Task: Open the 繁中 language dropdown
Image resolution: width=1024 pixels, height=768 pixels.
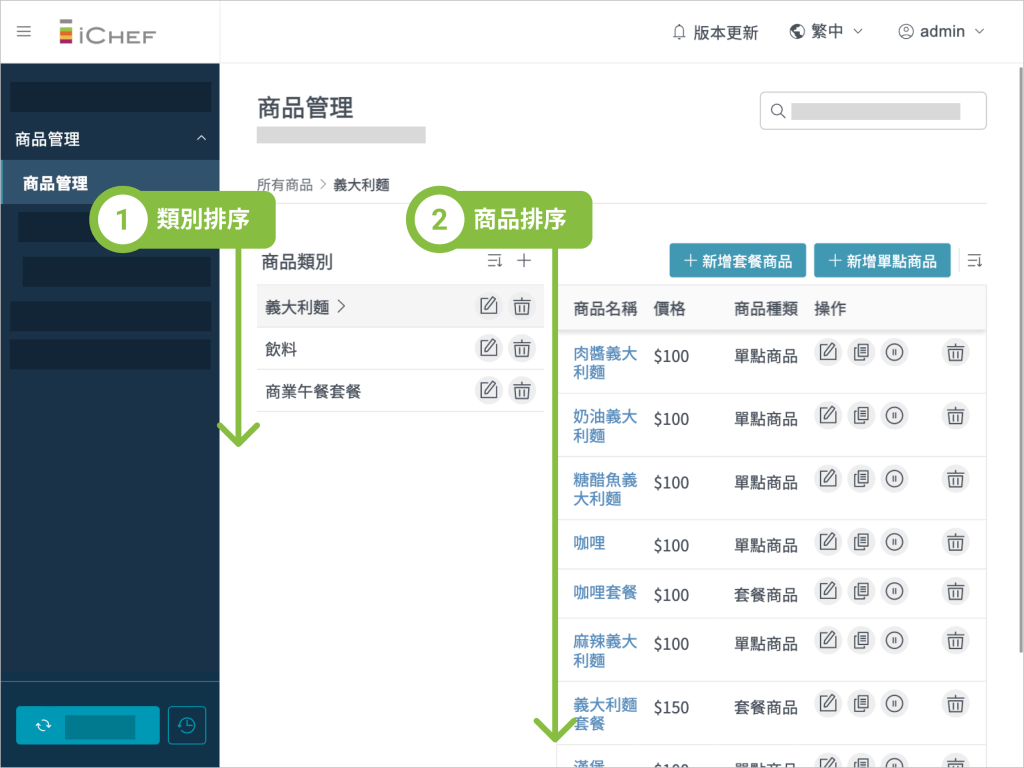Action: [826, 32]
